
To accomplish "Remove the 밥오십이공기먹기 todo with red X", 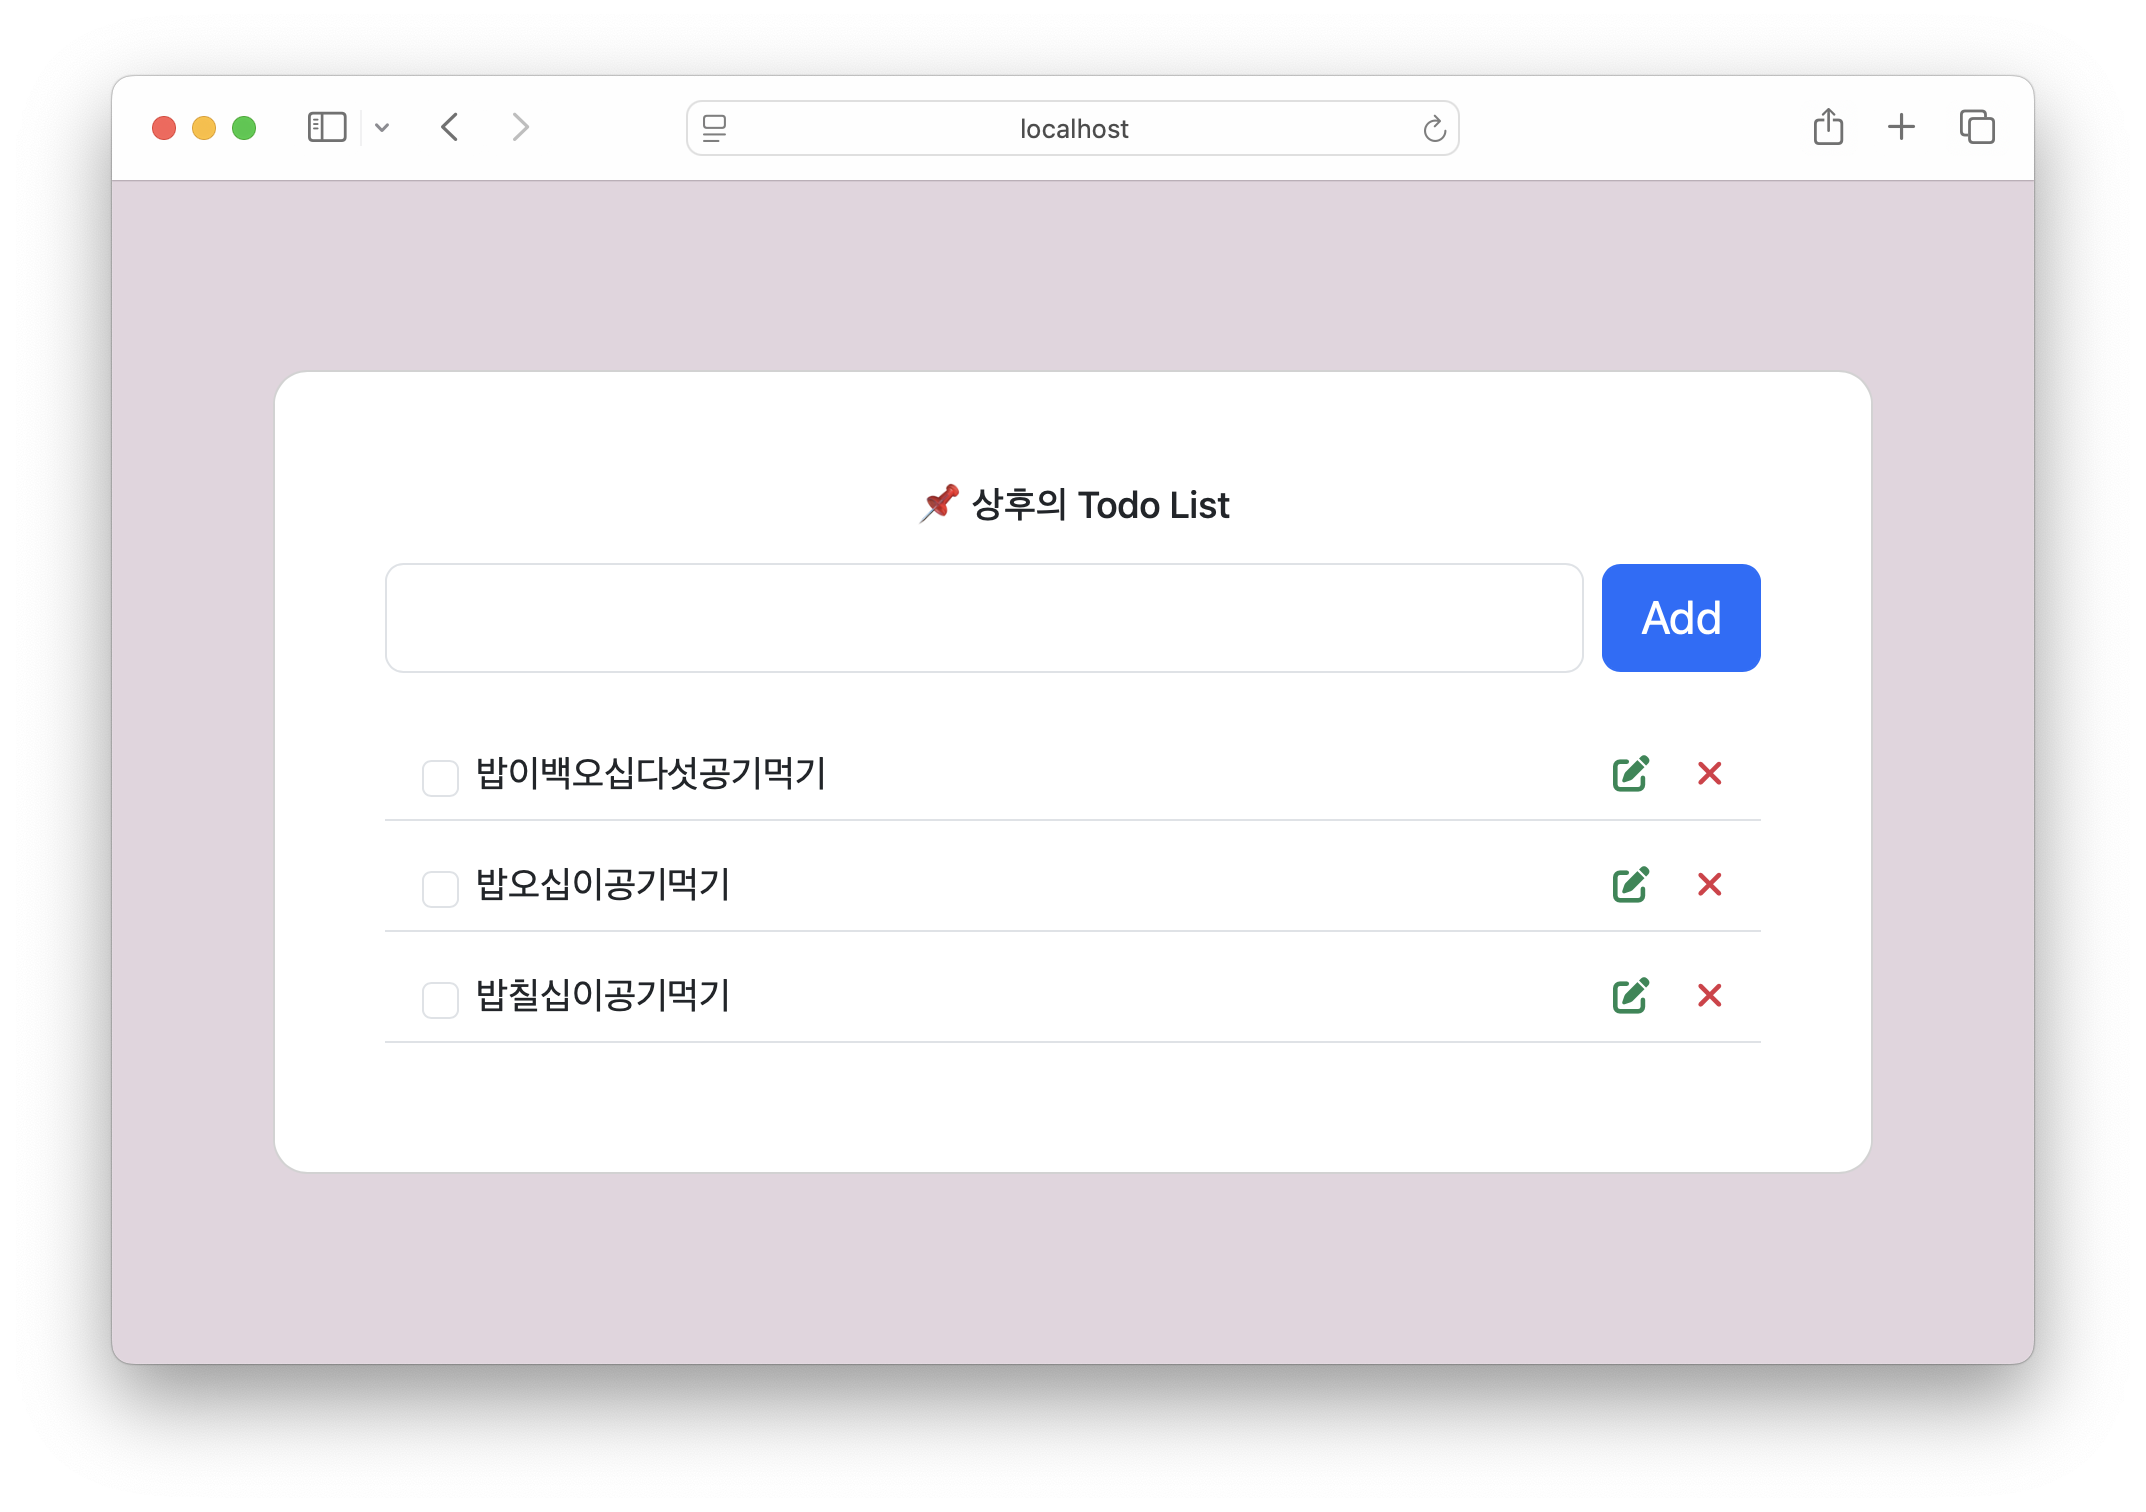I will tap(1709, 884).
